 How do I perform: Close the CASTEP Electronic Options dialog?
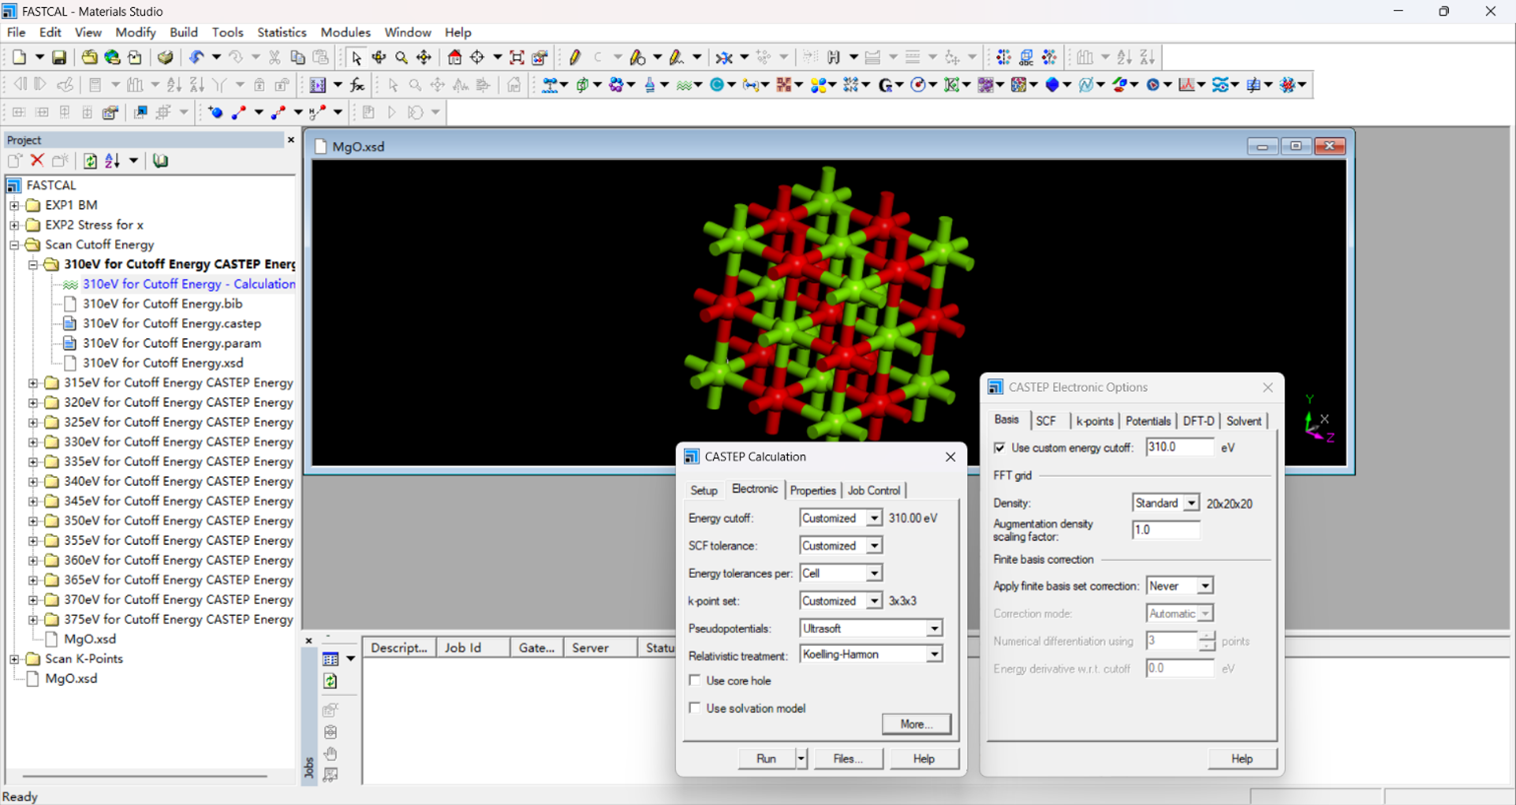click(1268, 387)
